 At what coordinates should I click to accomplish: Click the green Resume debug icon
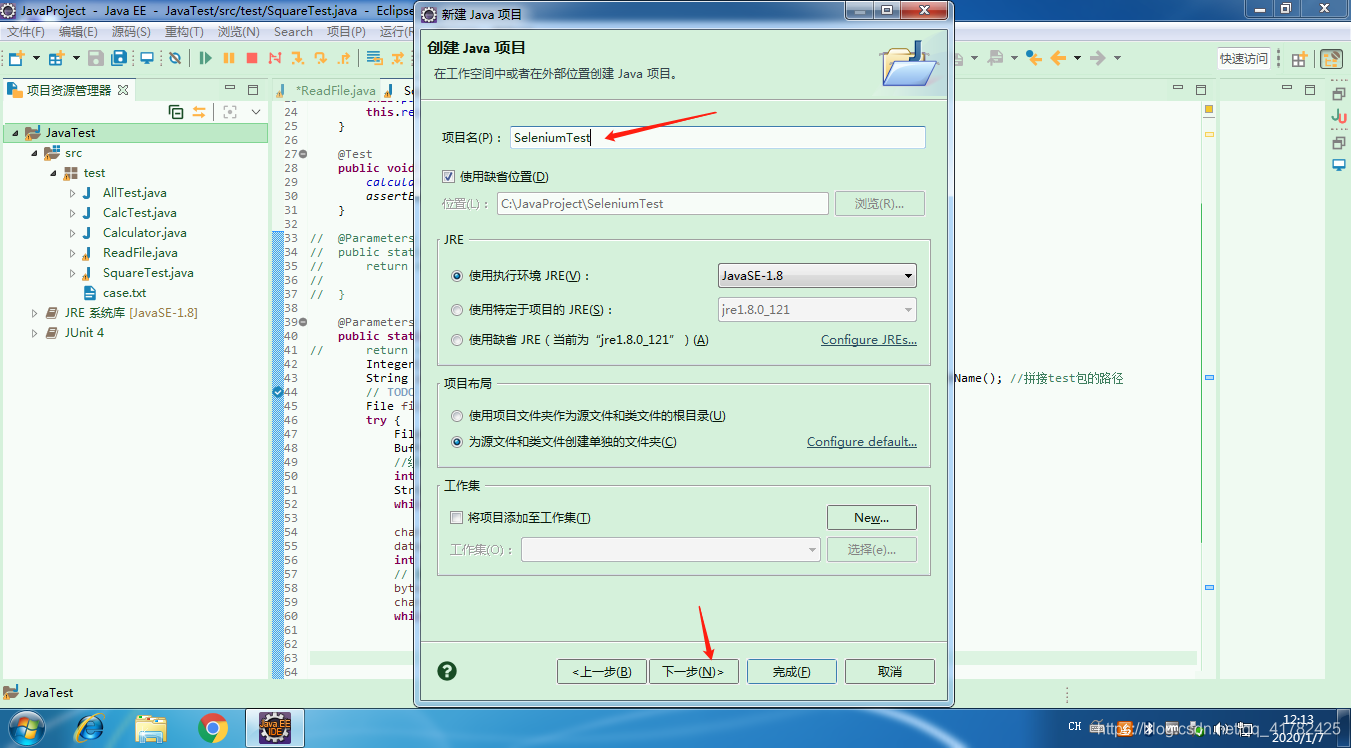[x=206, y=58]
